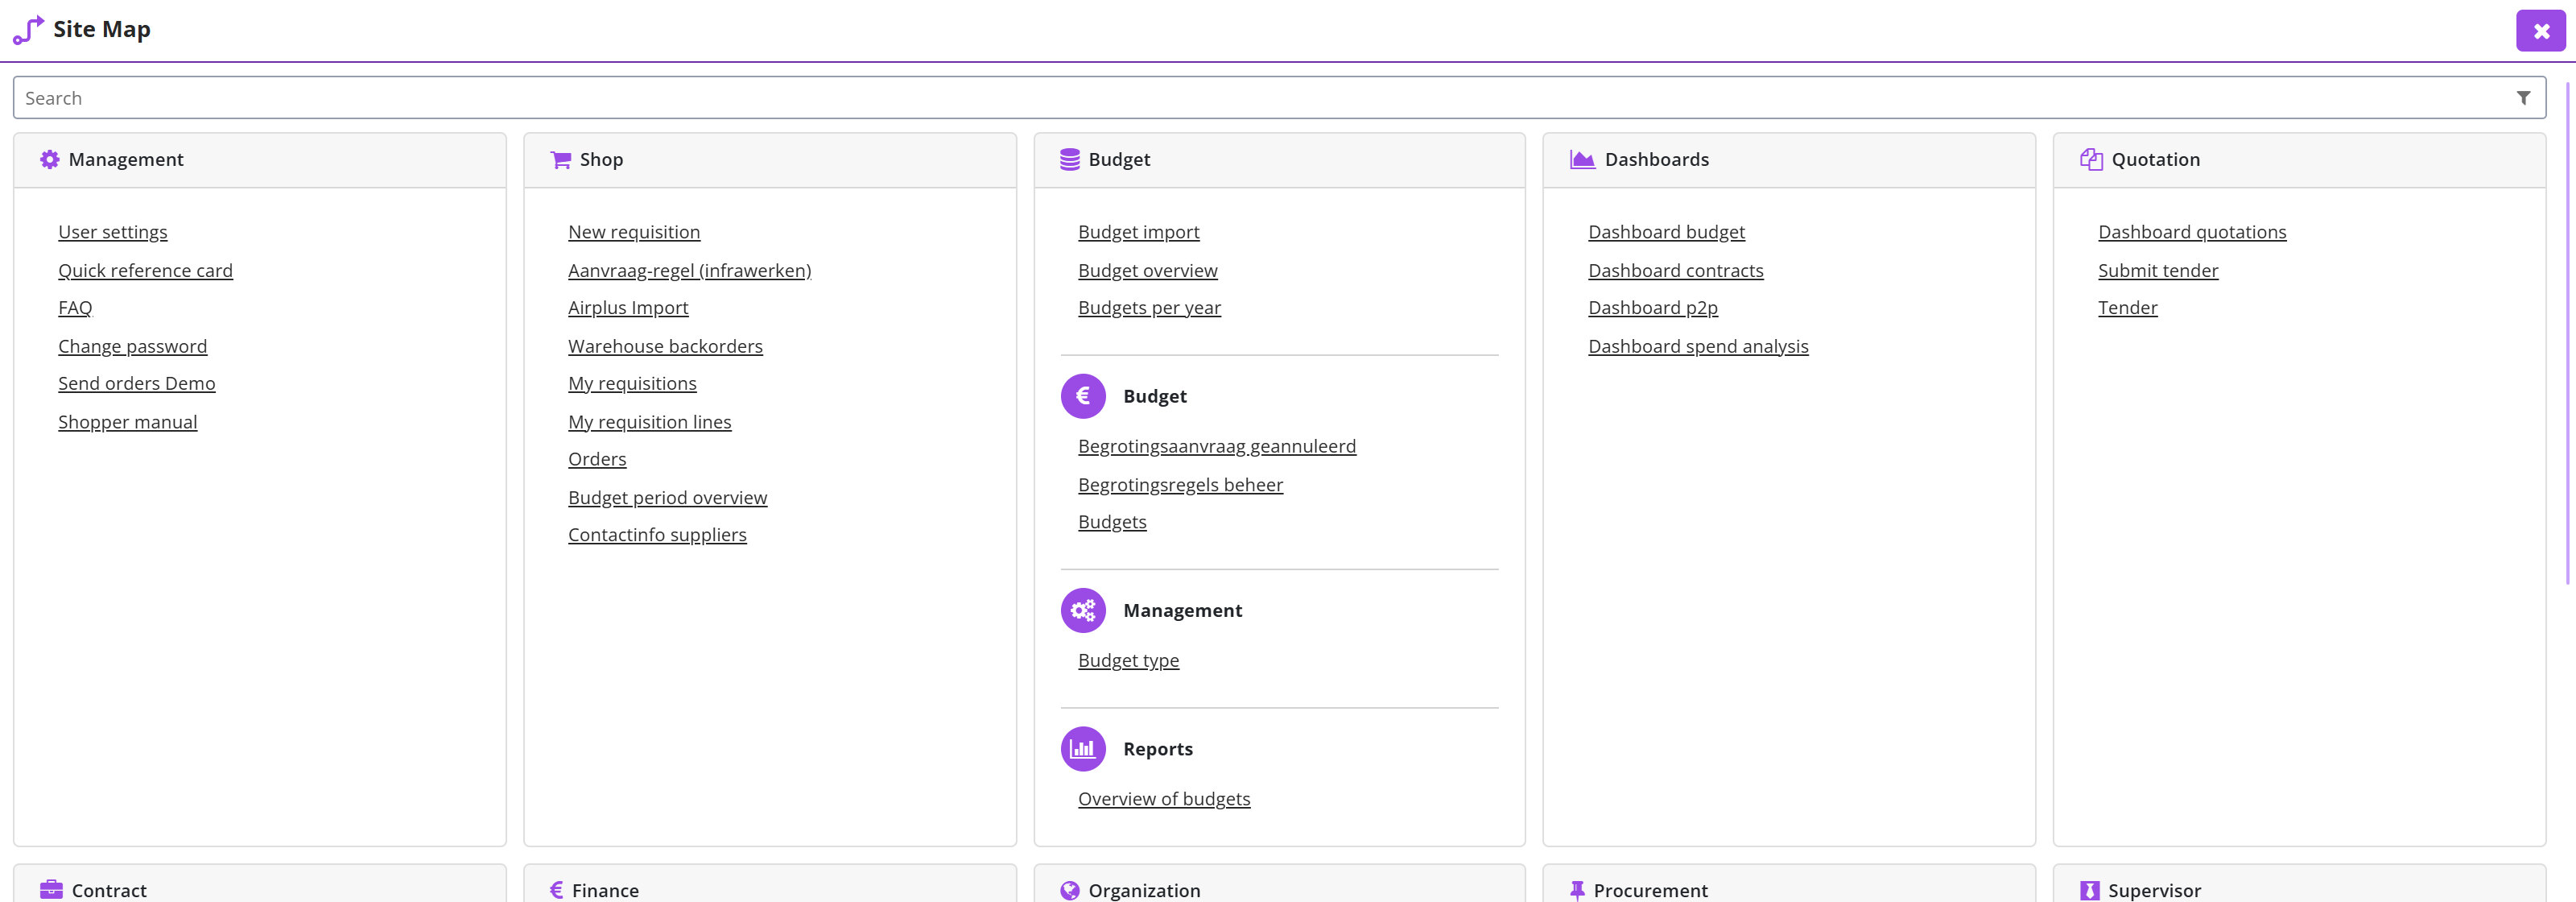The width and height of the screenshot is (2576, 902).
Task: Click the Procurement pin icon
Action: coord(1577,890)
